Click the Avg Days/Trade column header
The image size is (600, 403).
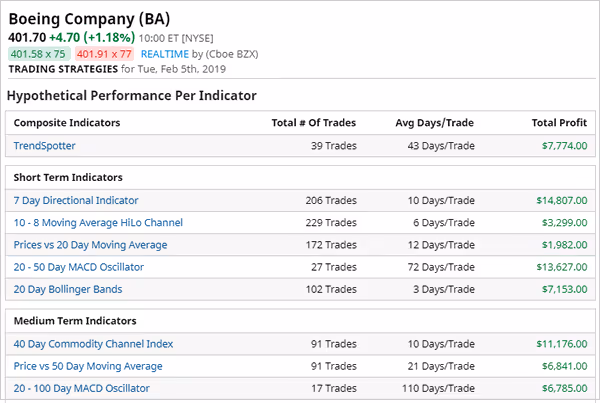435,123
